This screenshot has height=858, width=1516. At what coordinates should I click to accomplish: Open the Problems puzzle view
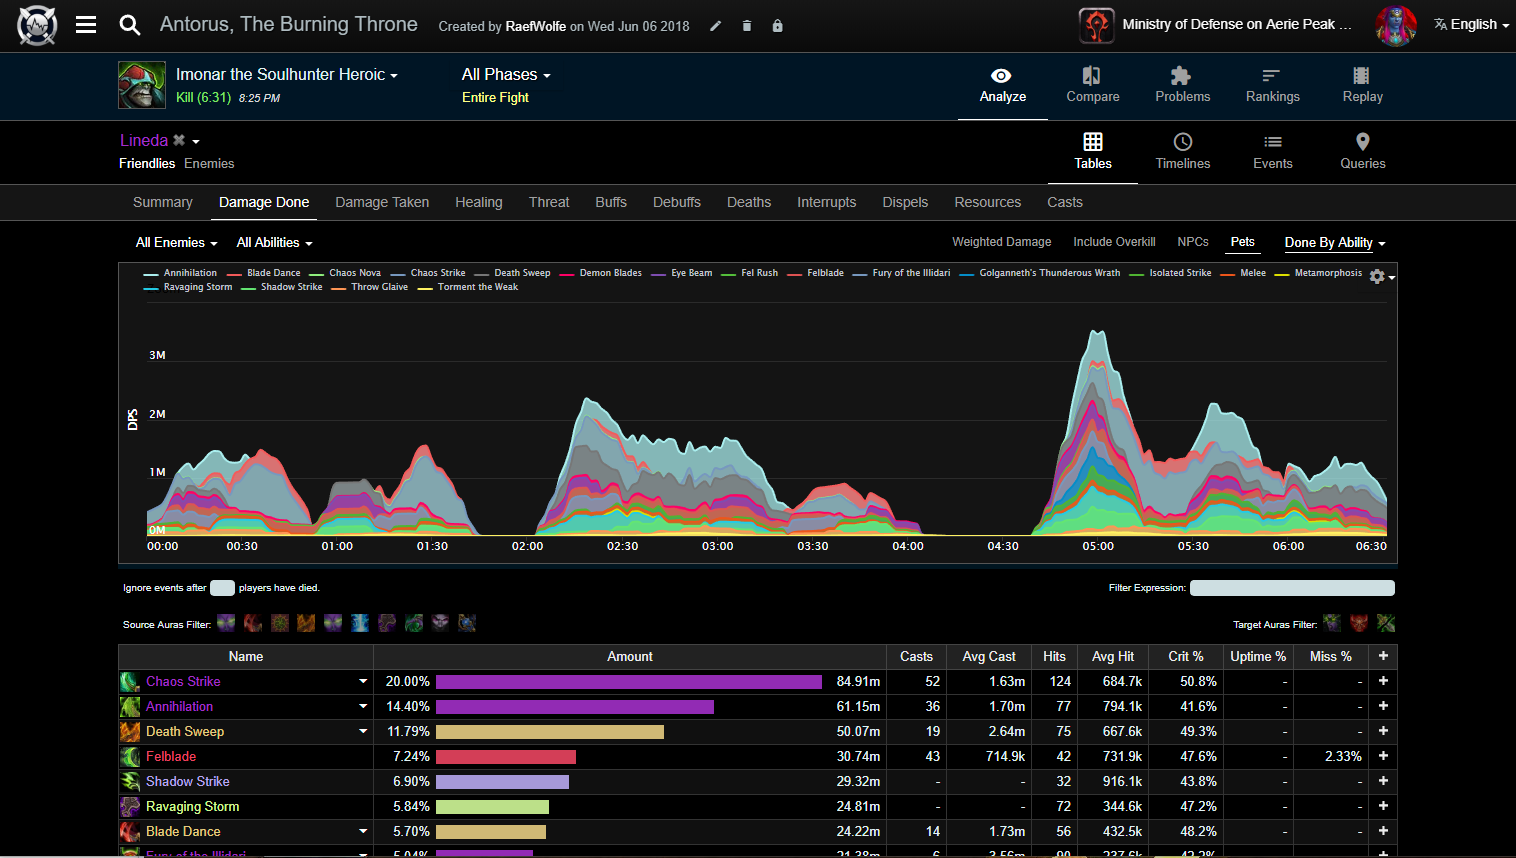tap(1182, 86)
